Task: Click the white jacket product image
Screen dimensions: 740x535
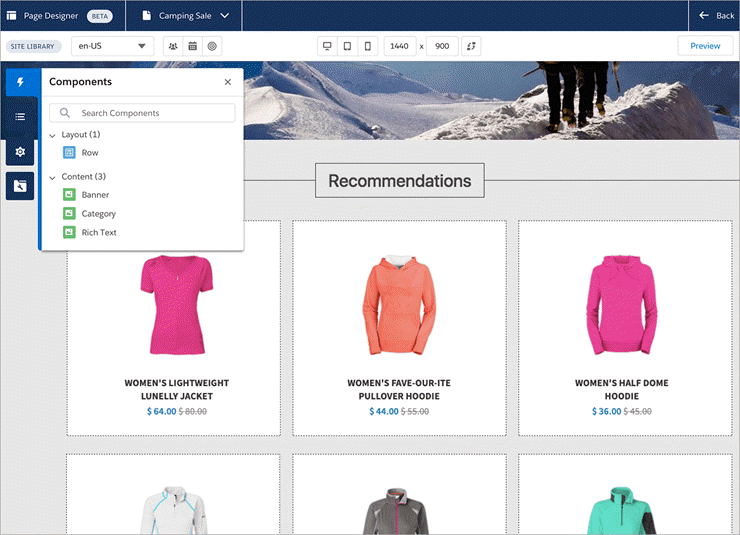Action: [x=174, y=510]
